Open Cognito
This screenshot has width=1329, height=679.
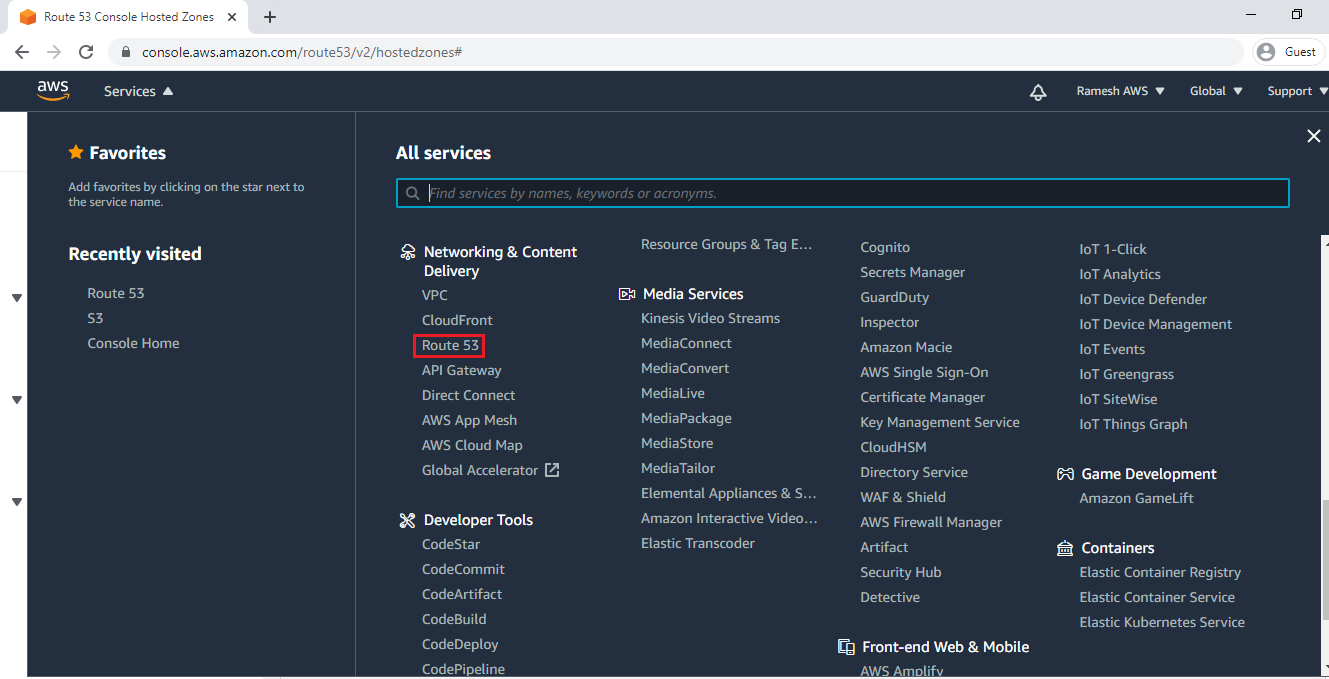(885, 247)
